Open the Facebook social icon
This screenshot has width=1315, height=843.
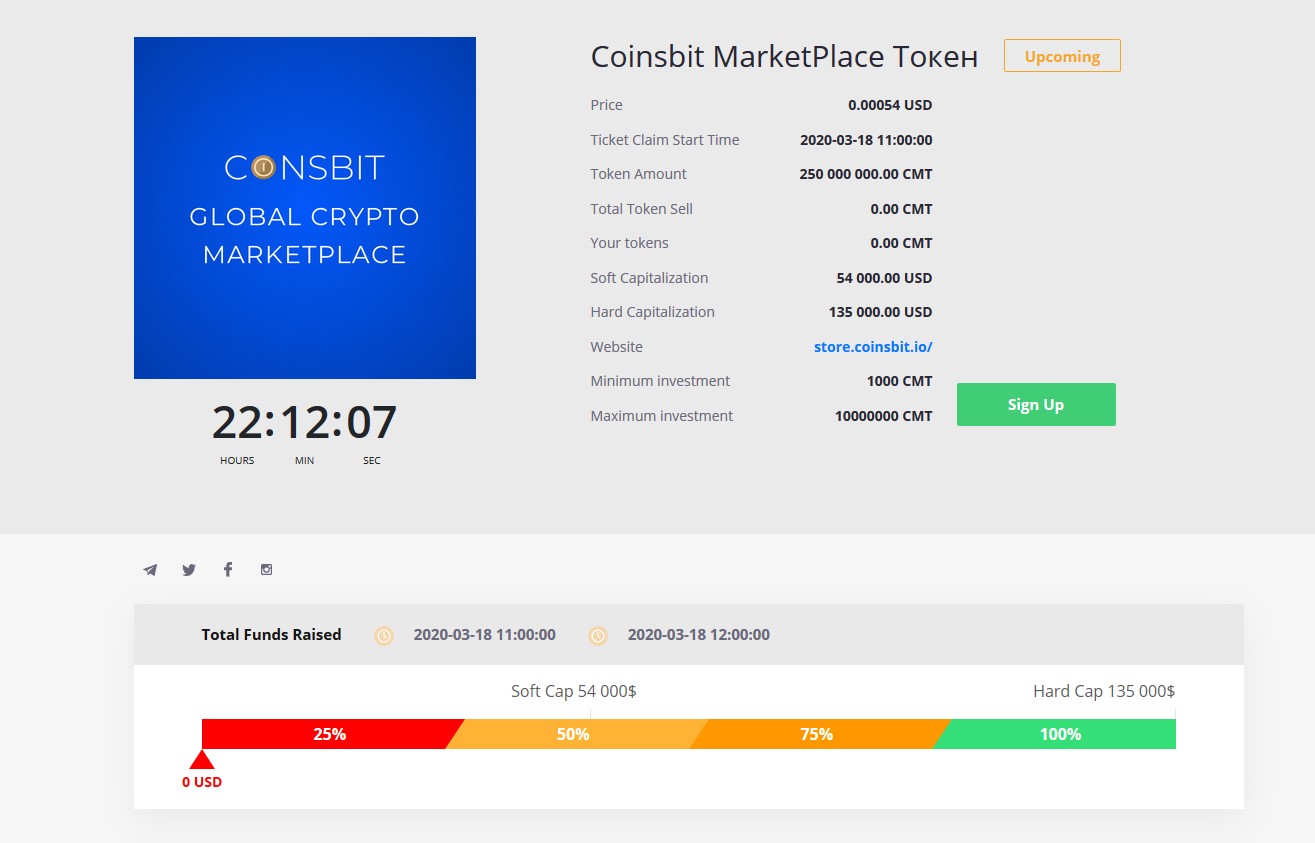coord(228,569)
